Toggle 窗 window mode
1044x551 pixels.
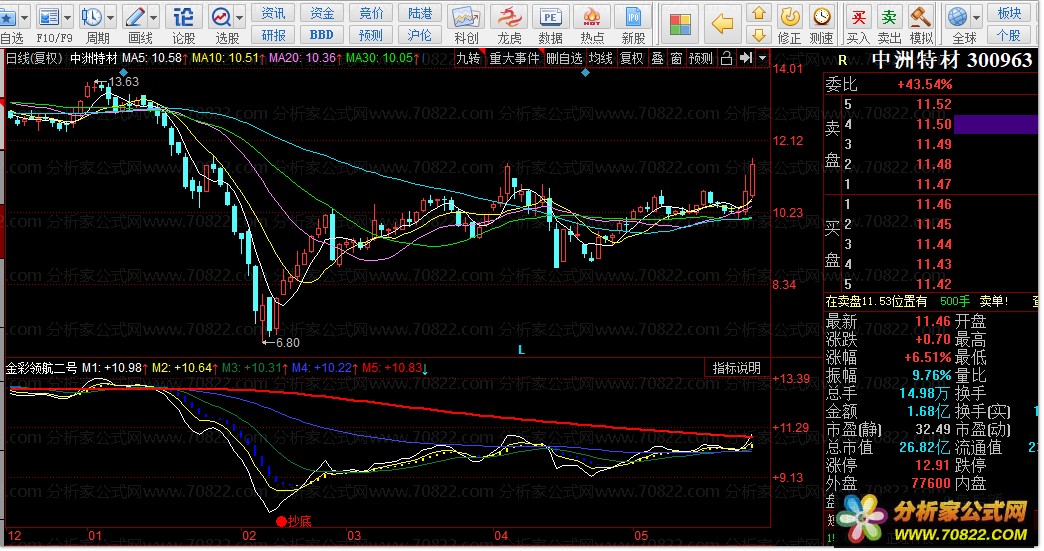pos(676,59)
